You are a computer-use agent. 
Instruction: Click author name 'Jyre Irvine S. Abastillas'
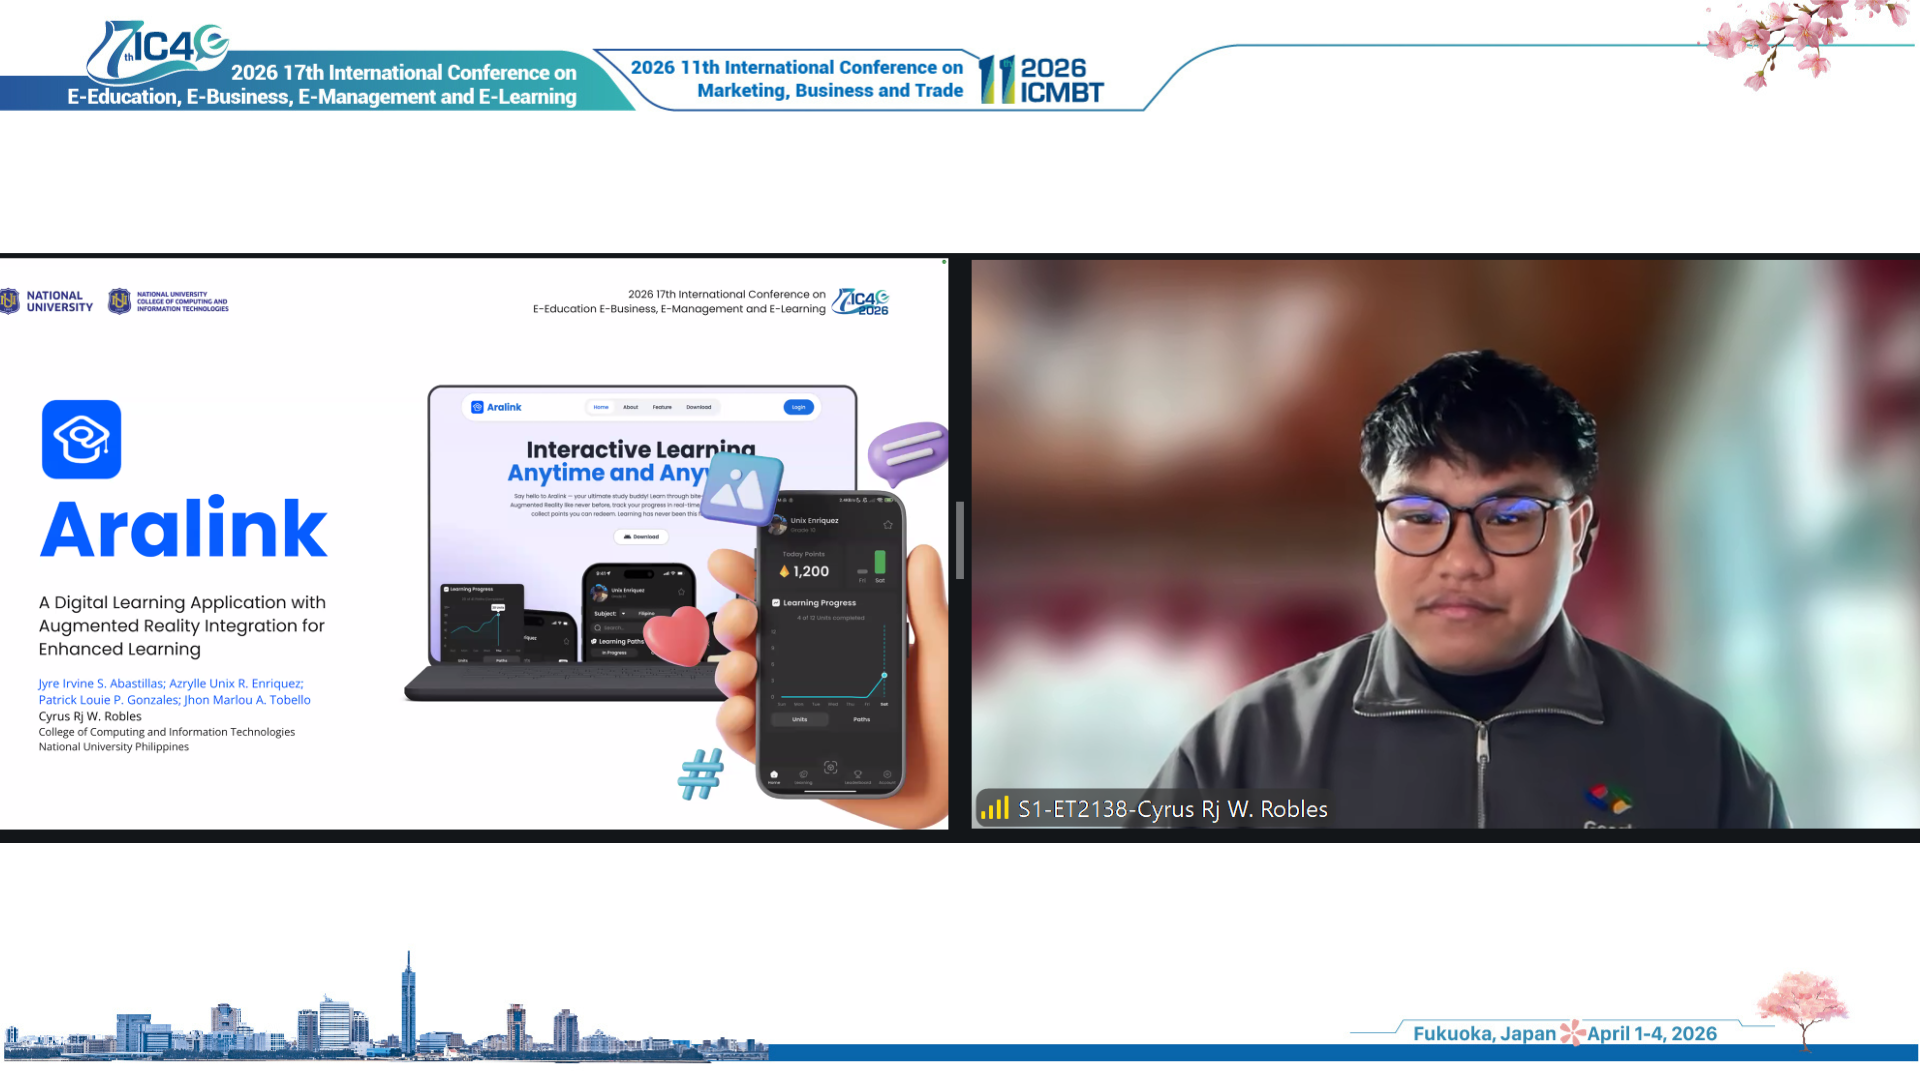101,683
